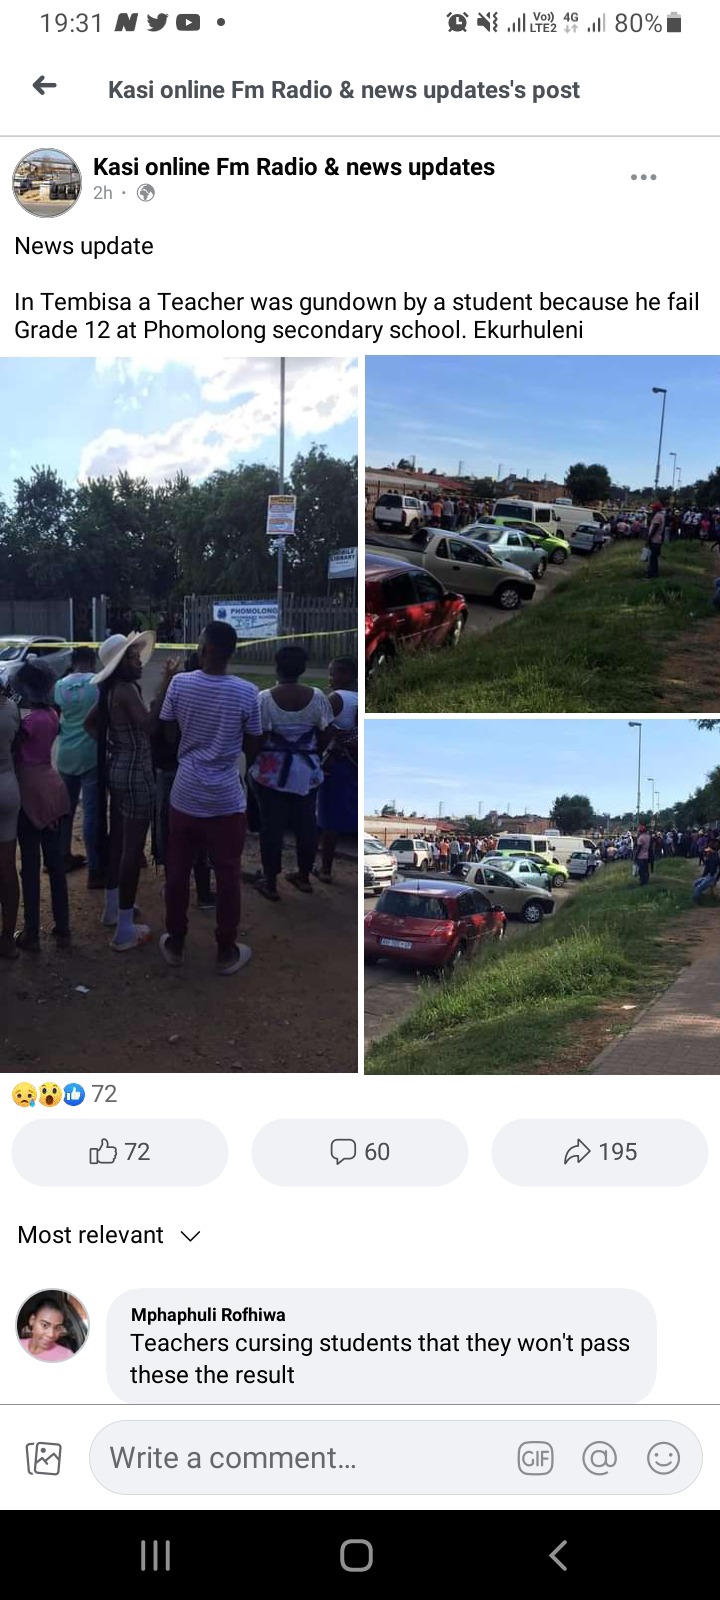The image size is (720, 1600).
Task: Tap the public globe privacy icon
Action: 146,193
